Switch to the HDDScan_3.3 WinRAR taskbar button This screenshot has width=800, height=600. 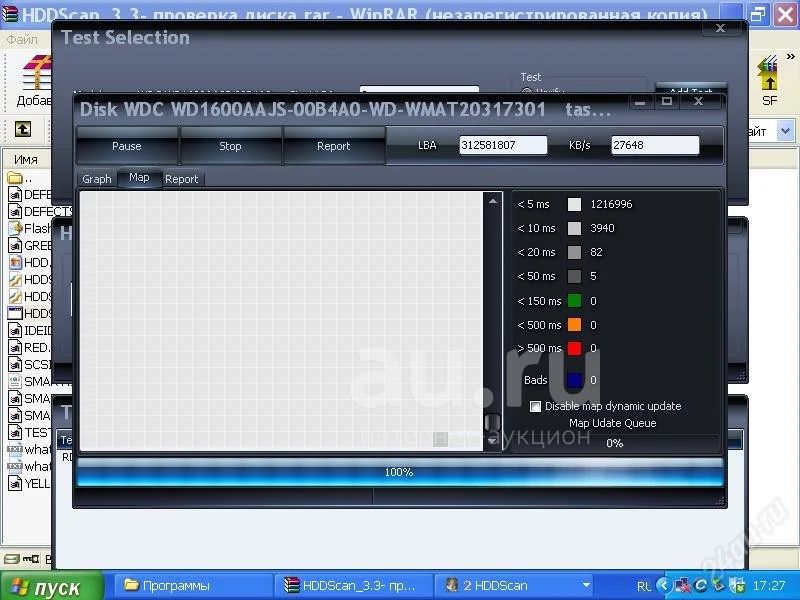pos(354,585)
